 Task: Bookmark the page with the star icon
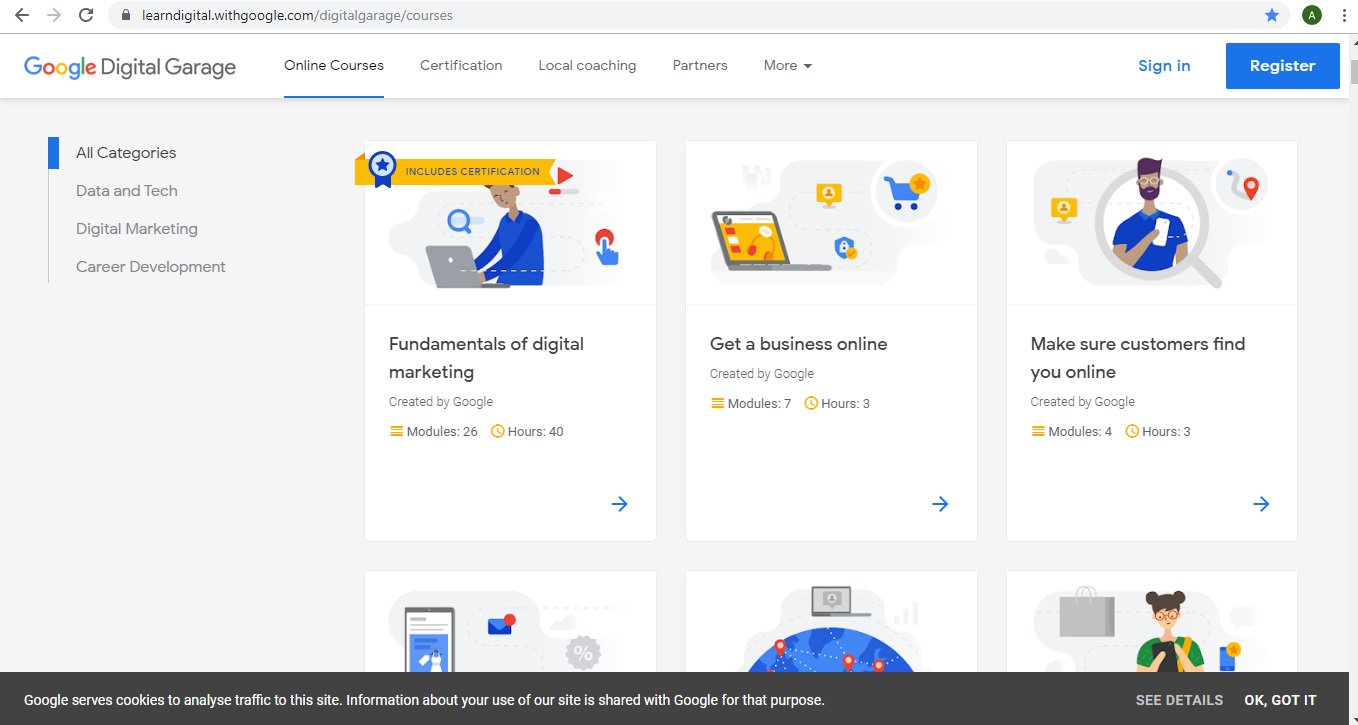[x=1272, y=15]
